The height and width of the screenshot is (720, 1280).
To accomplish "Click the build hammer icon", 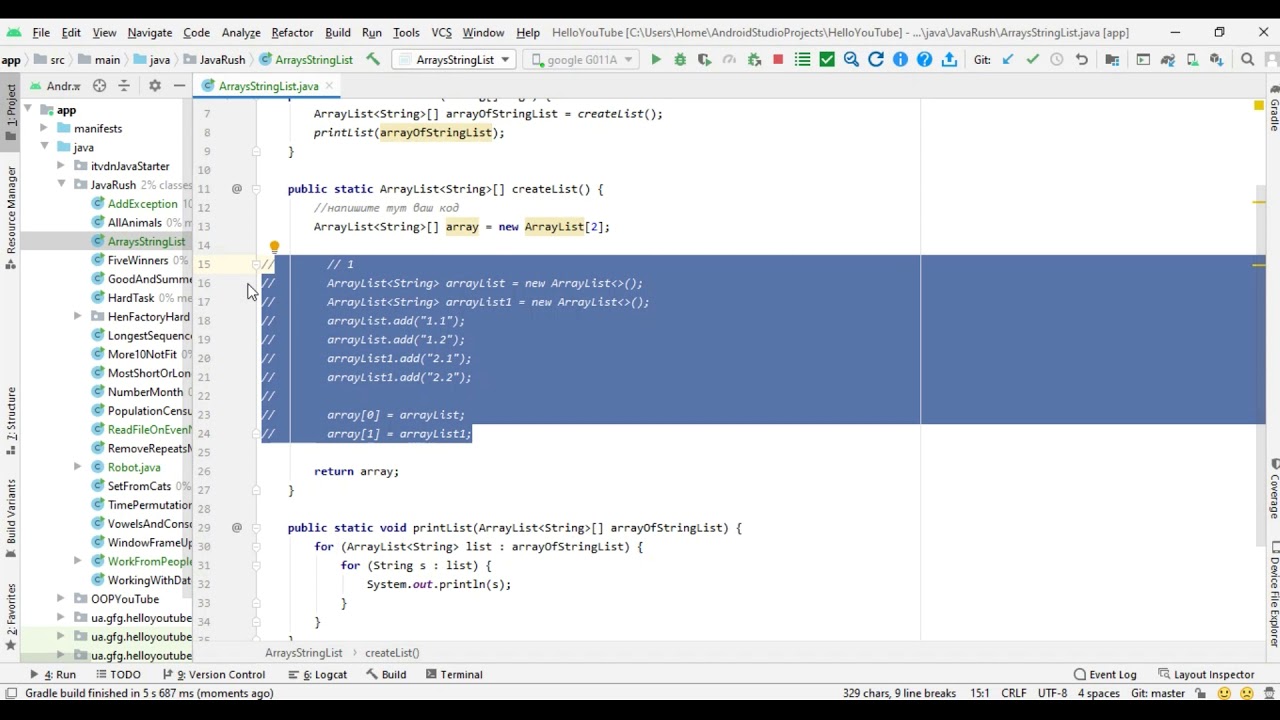I will 373,60.
